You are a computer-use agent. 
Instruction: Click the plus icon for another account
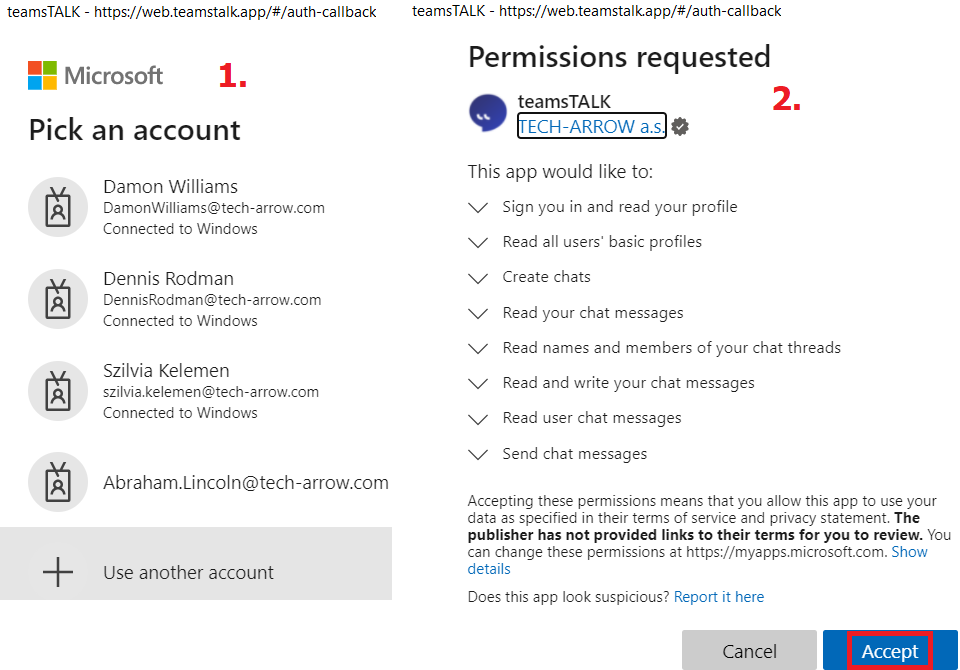coord(58,572)
